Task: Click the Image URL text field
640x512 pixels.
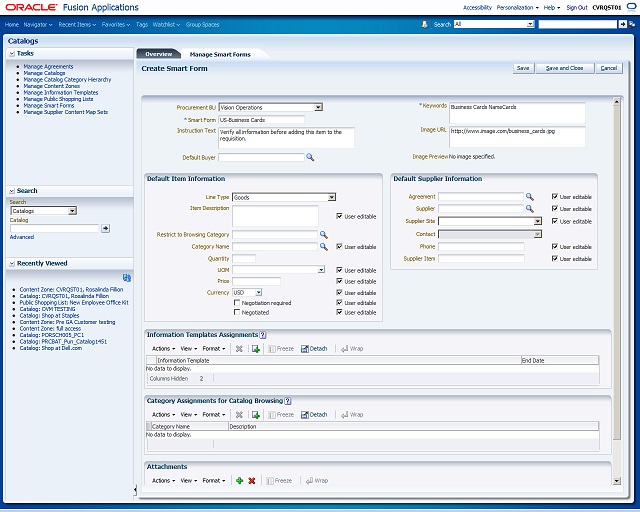Action: (x=517, y=136)
